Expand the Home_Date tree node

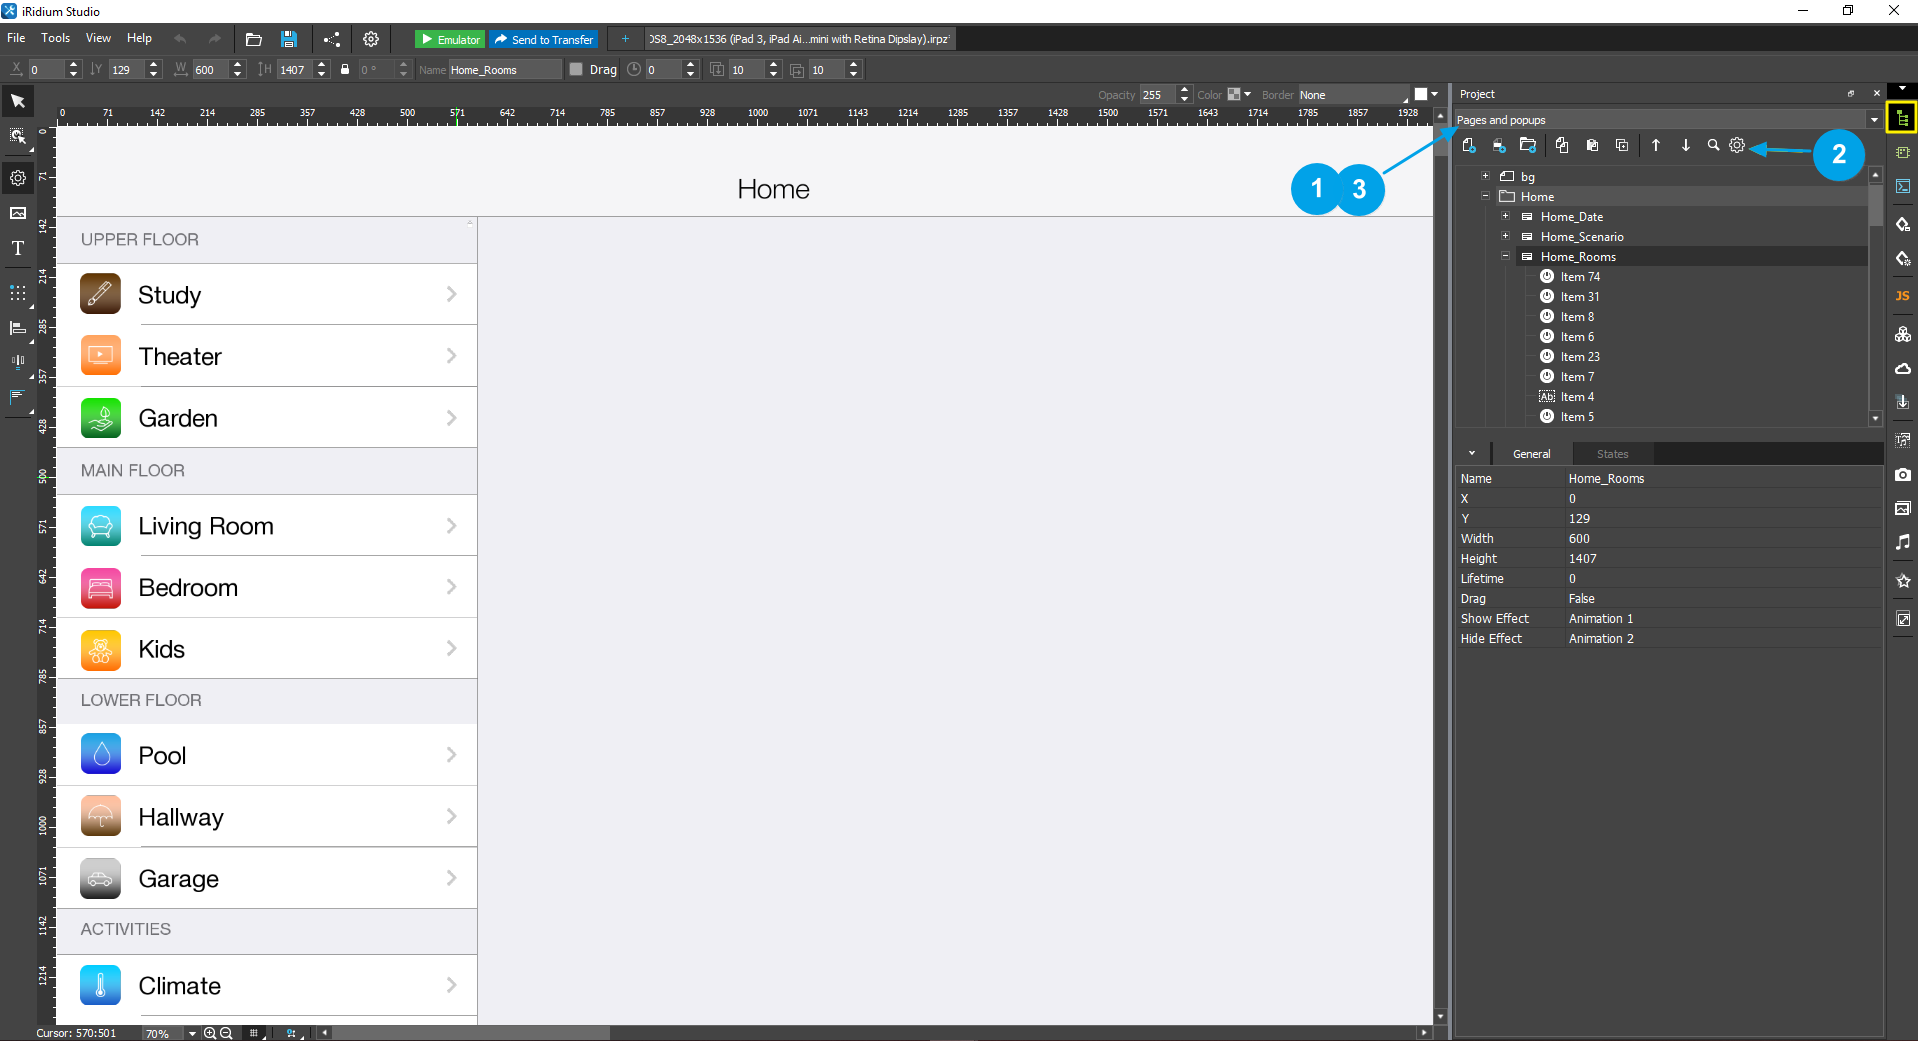pyautogui.click(x=1507, y=216)
